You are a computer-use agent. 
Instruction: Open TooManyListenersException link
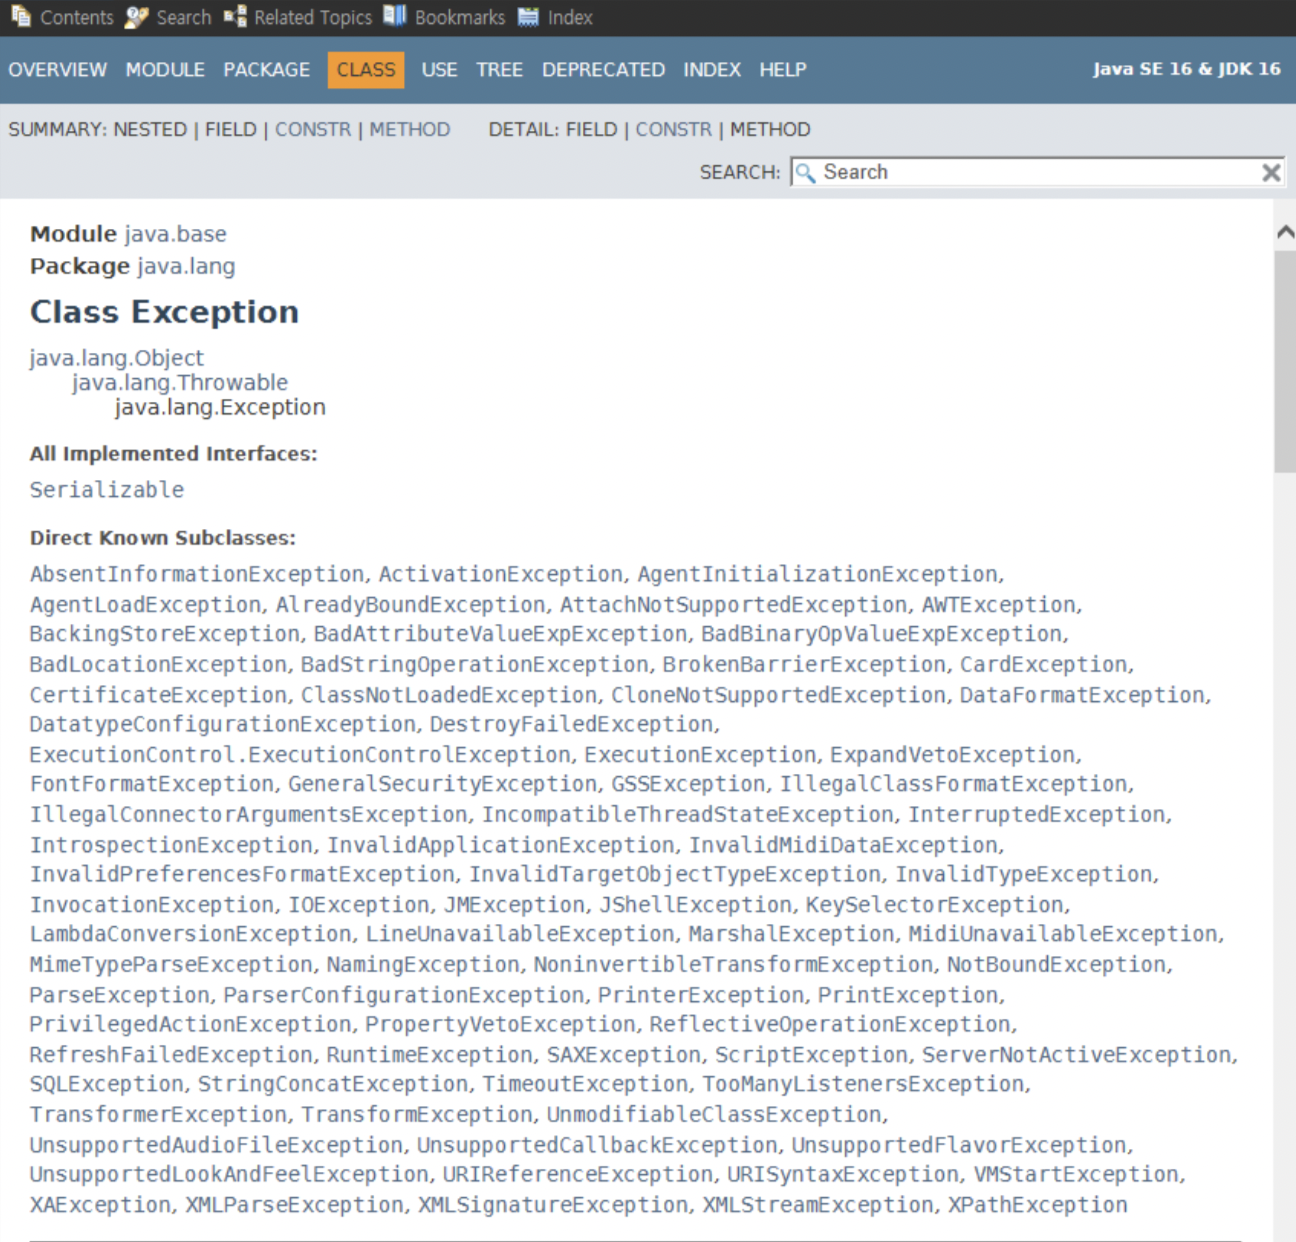point(863,1085)
